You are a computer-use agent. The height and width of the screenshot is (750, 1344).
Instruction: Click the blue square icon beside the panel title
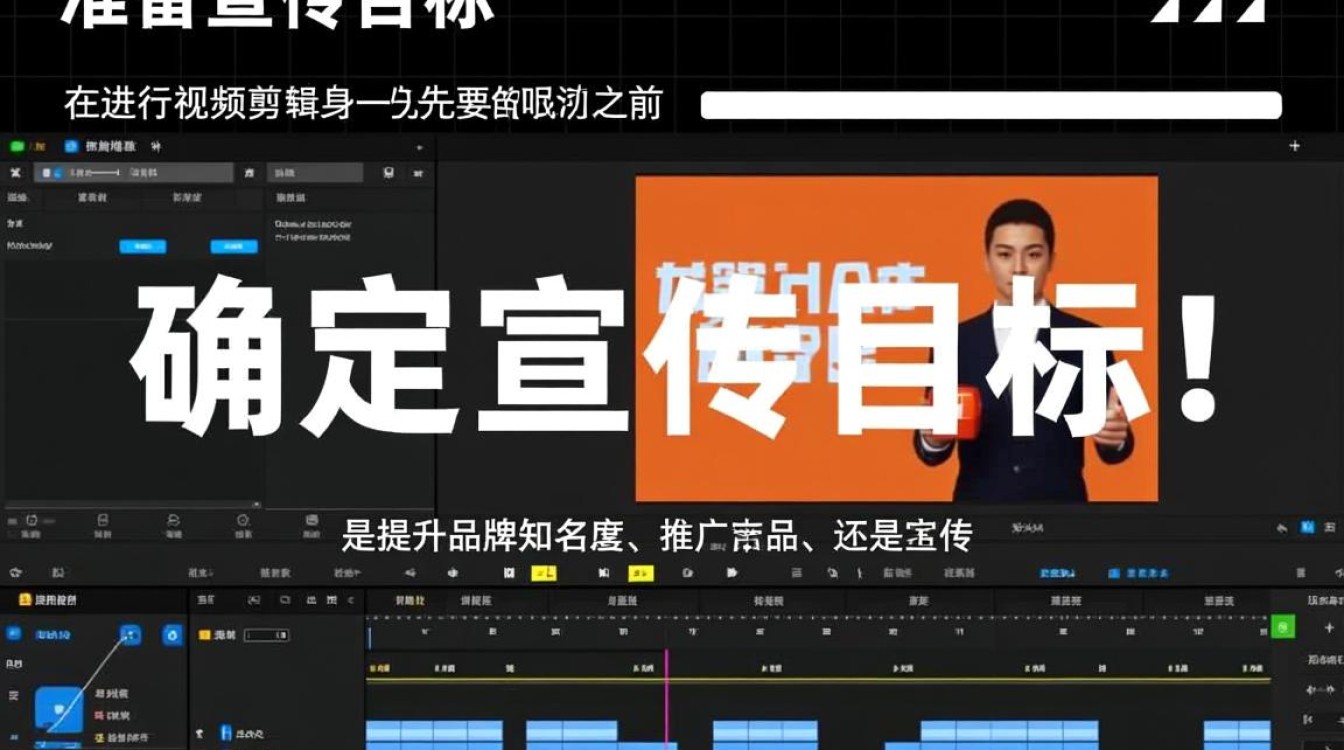coord(71,146)
